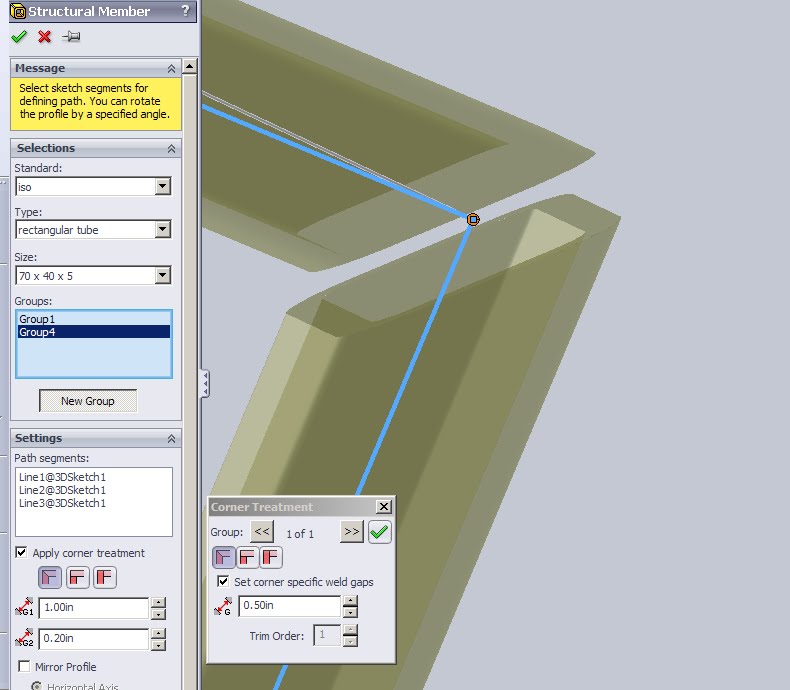This screenshot has width=790, height=690.
Task: Increase the corner weld gap value
Action: tap(350, 600)
